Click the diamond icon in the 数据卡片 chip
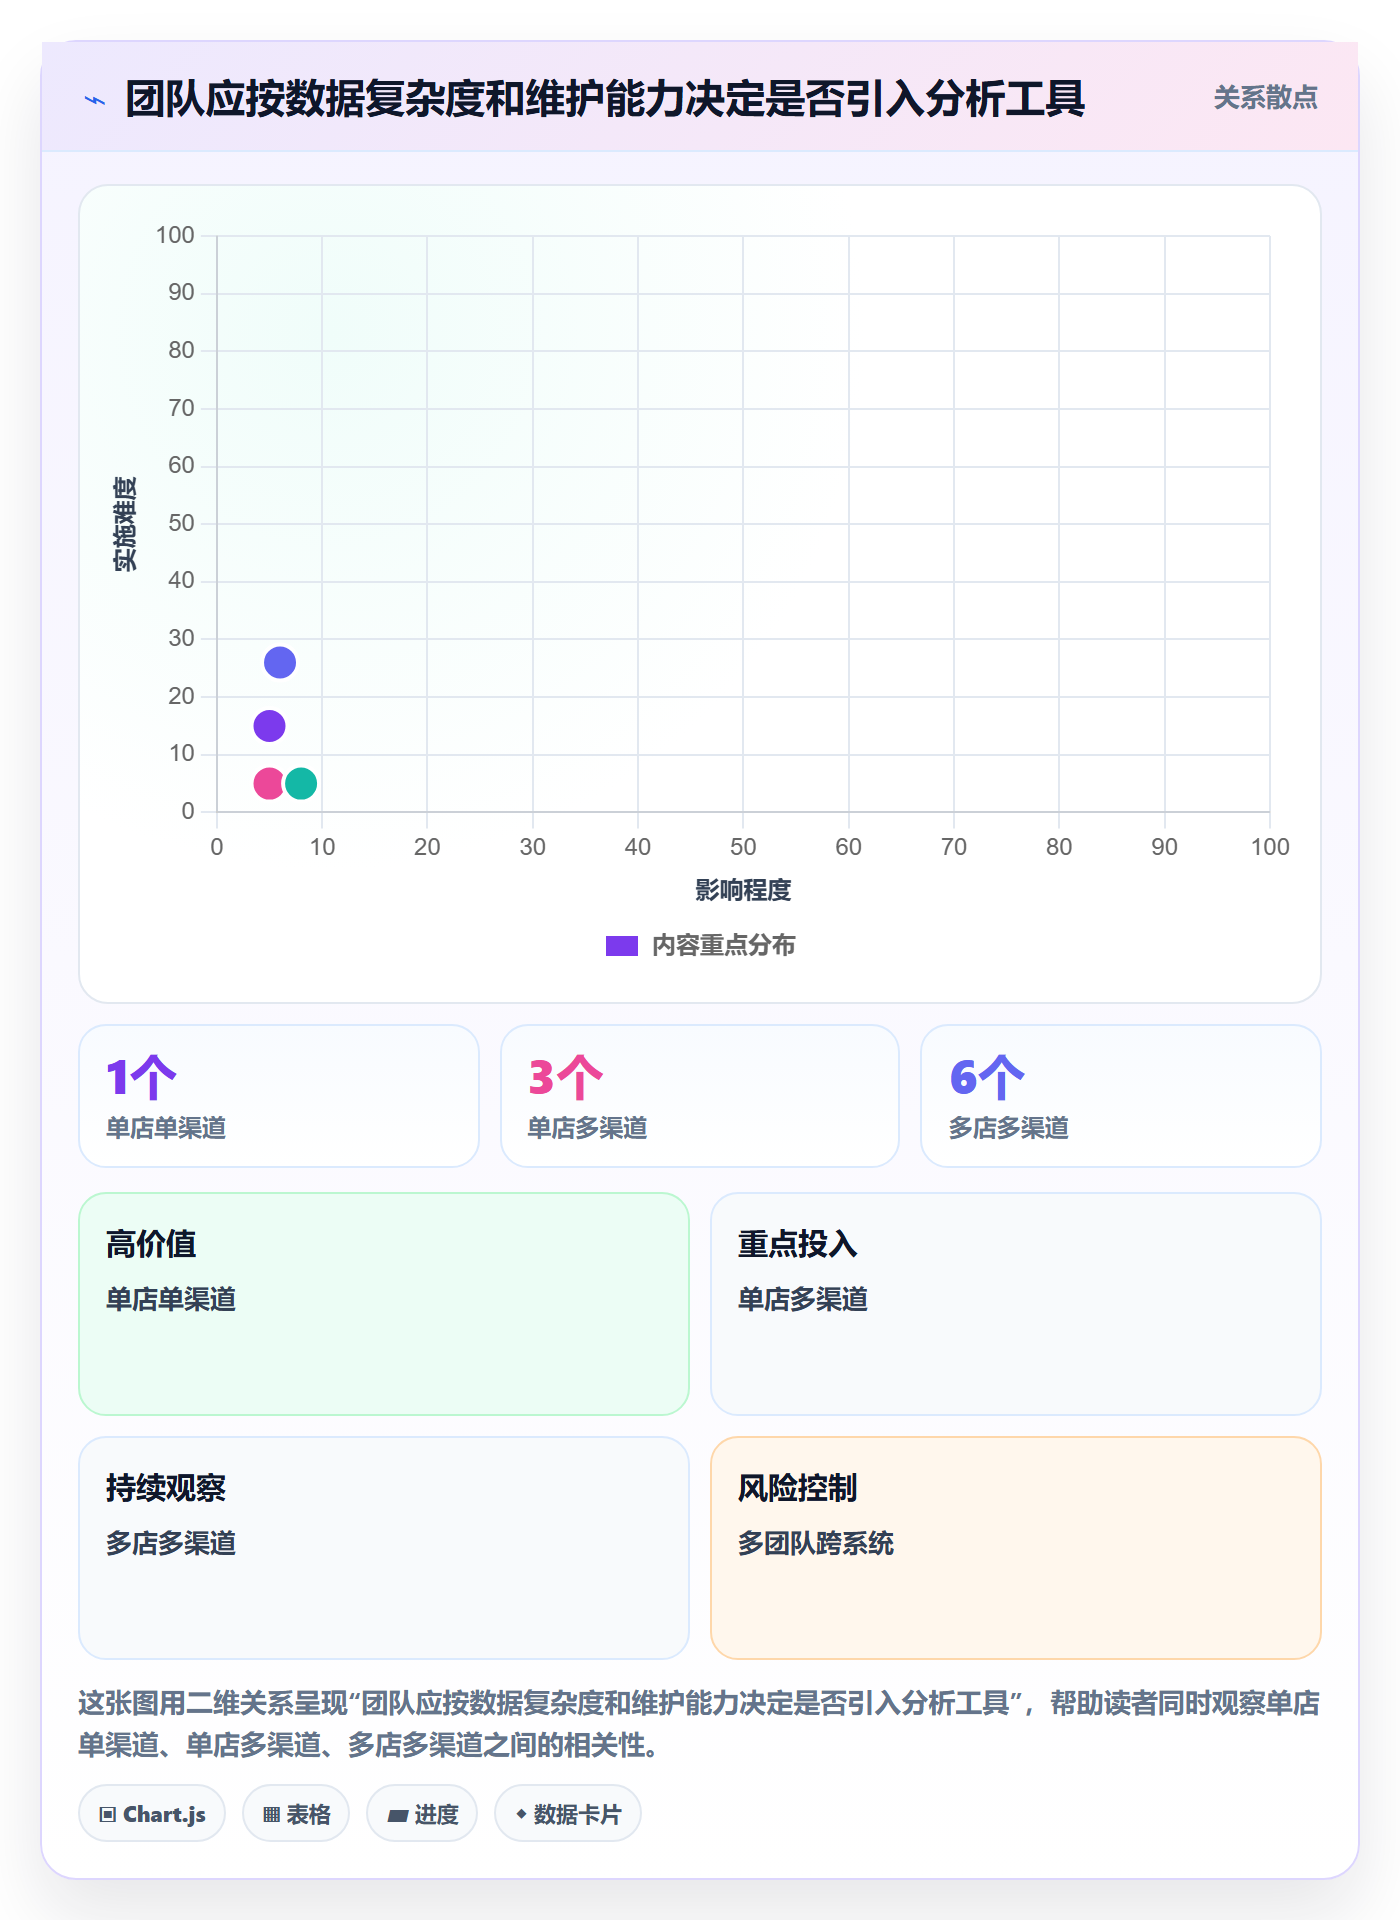The width and height of the screenshot is (1400, 1920). tap(521, 1814)
